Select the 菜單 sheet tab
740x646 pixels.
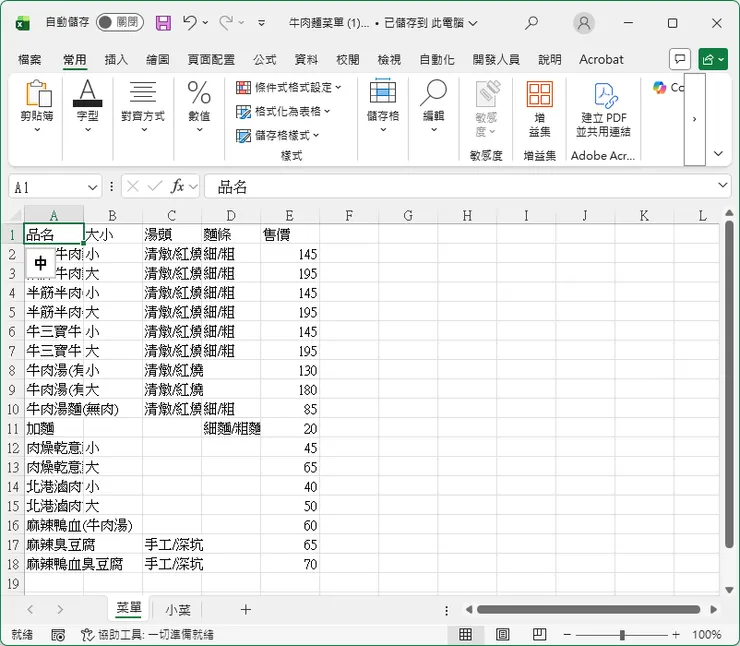[129, 608]
